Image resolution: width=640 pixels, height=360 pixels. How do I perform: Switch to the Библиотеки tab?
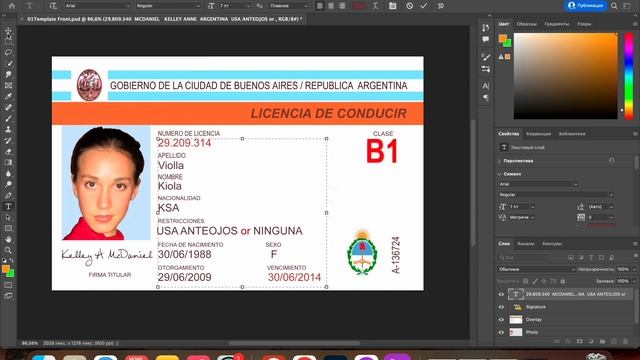[572, 134]
